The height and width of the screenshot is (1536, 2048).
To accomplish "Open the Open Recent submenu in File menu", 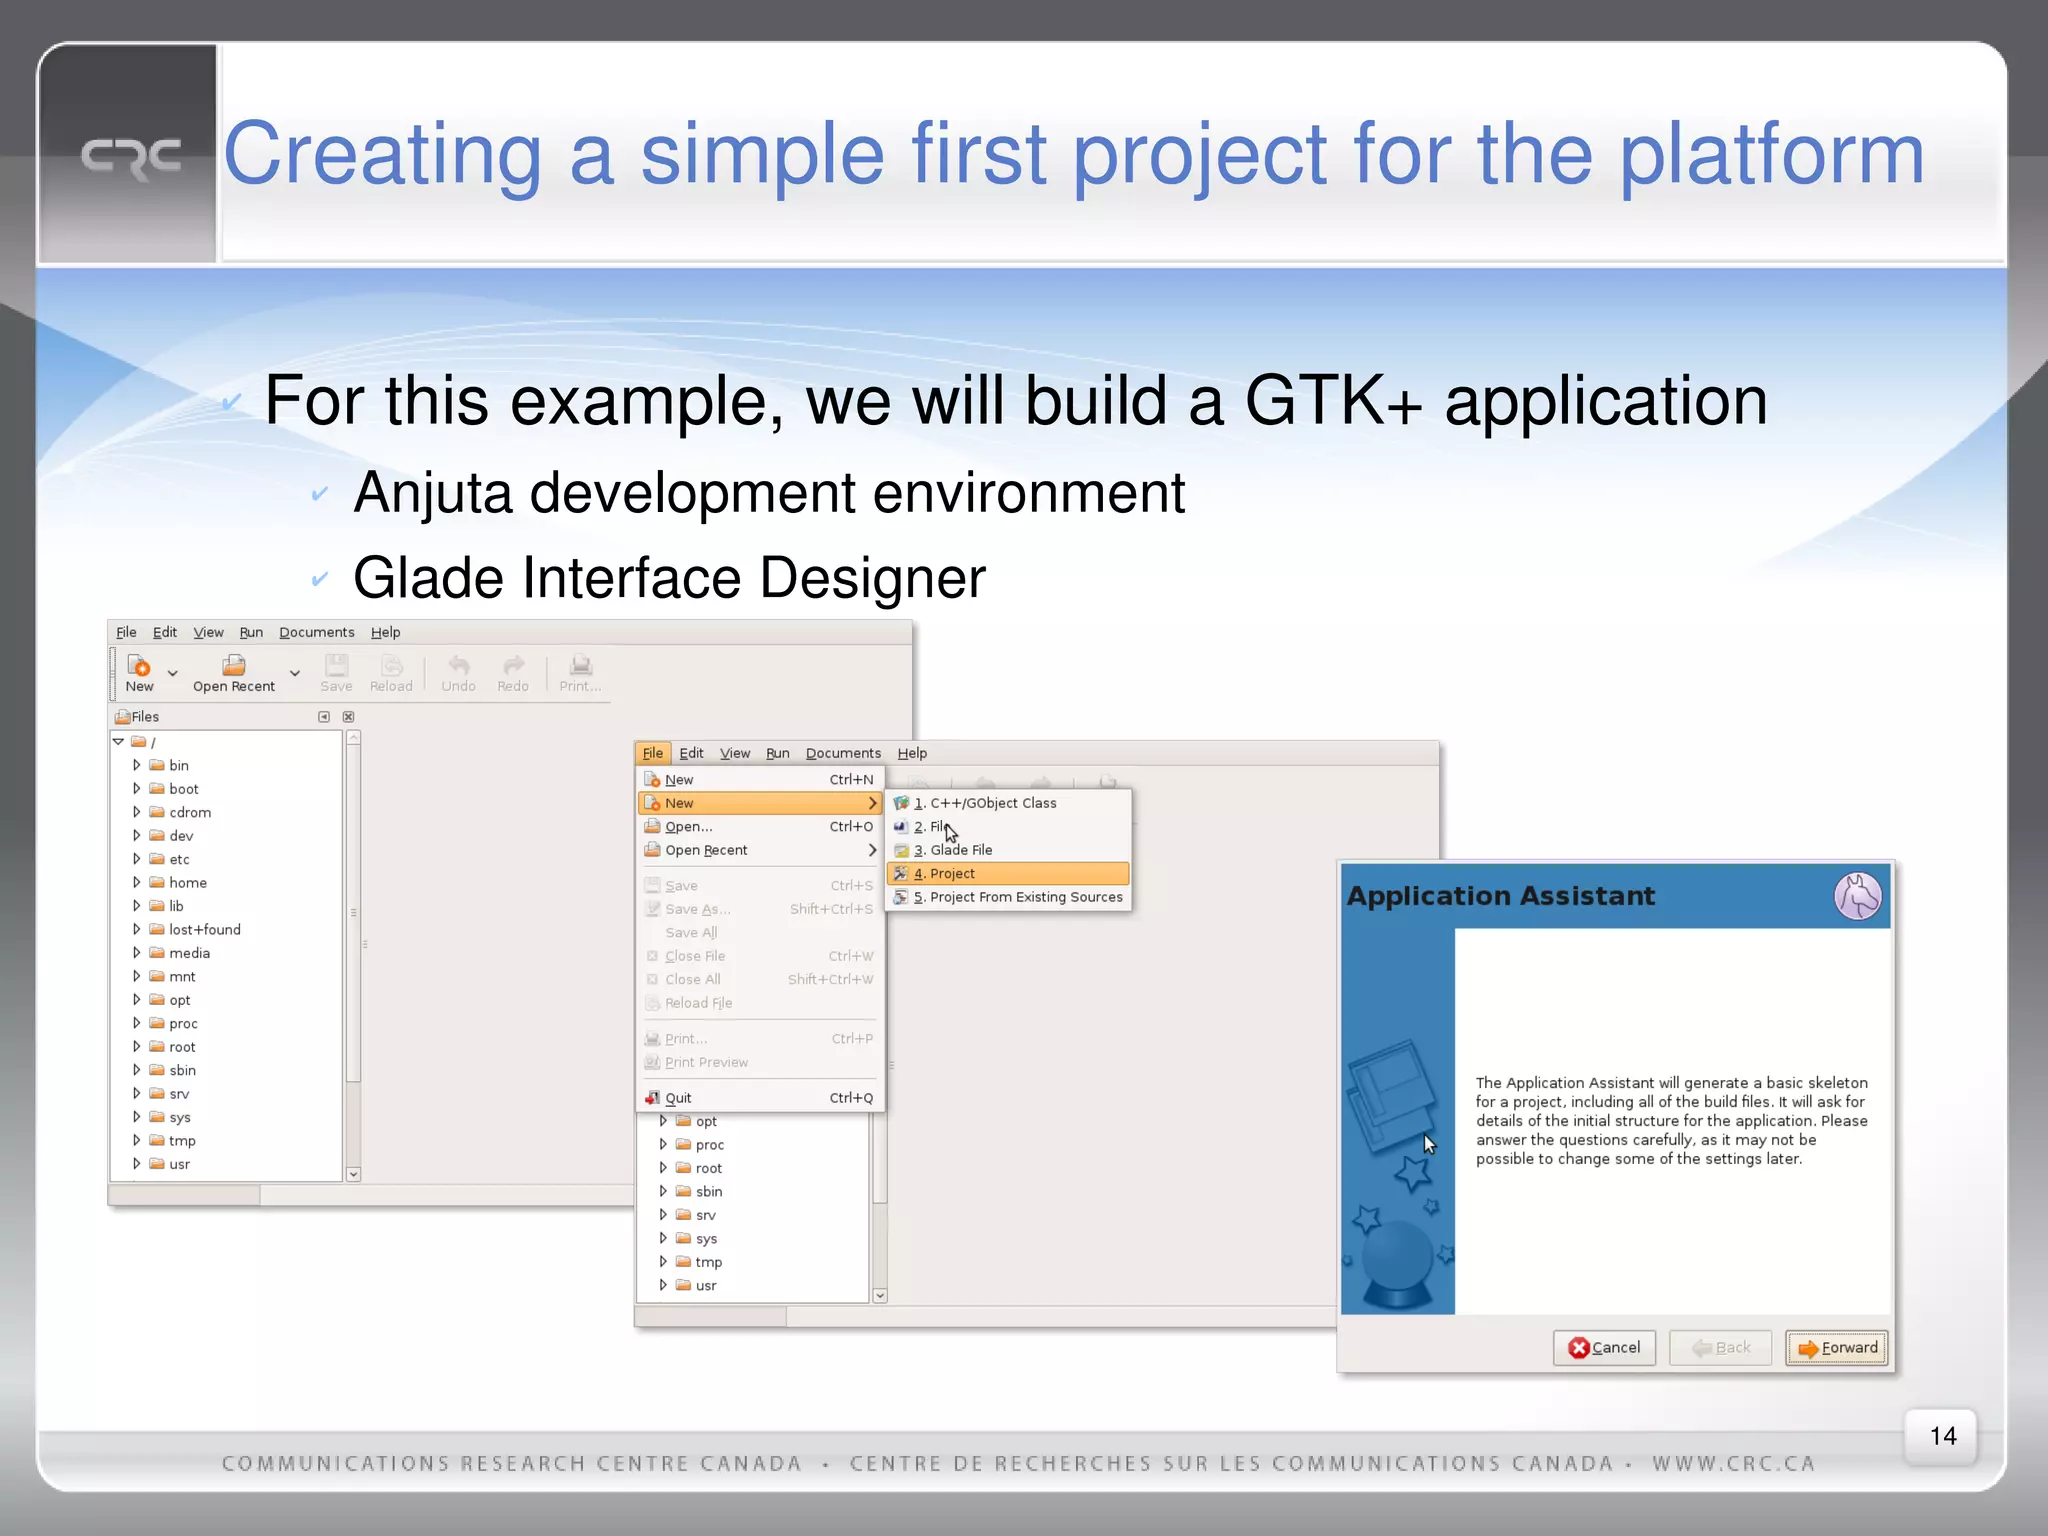I will (x=760, y=850).
